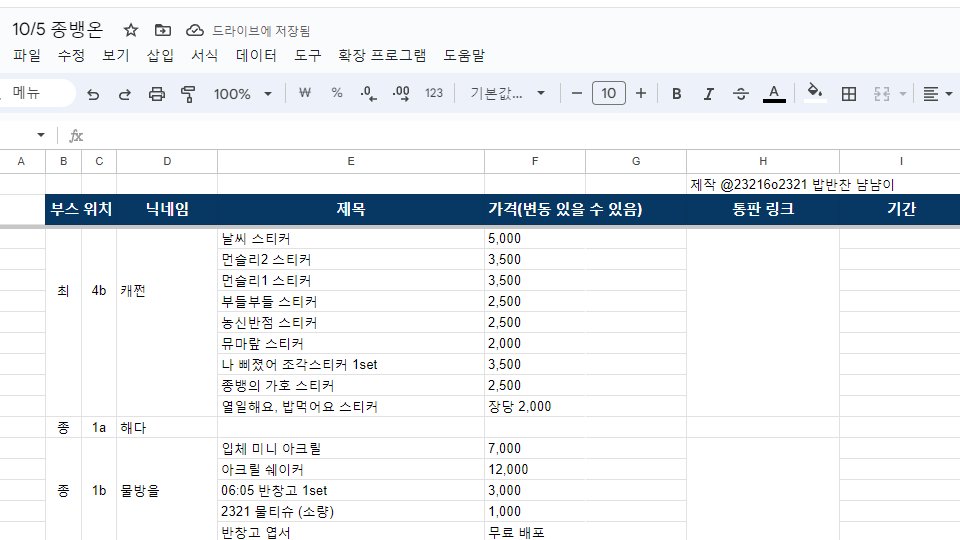Open the 확장 프로그램 menu
The image size is (960, 540).
click(382, 56)
